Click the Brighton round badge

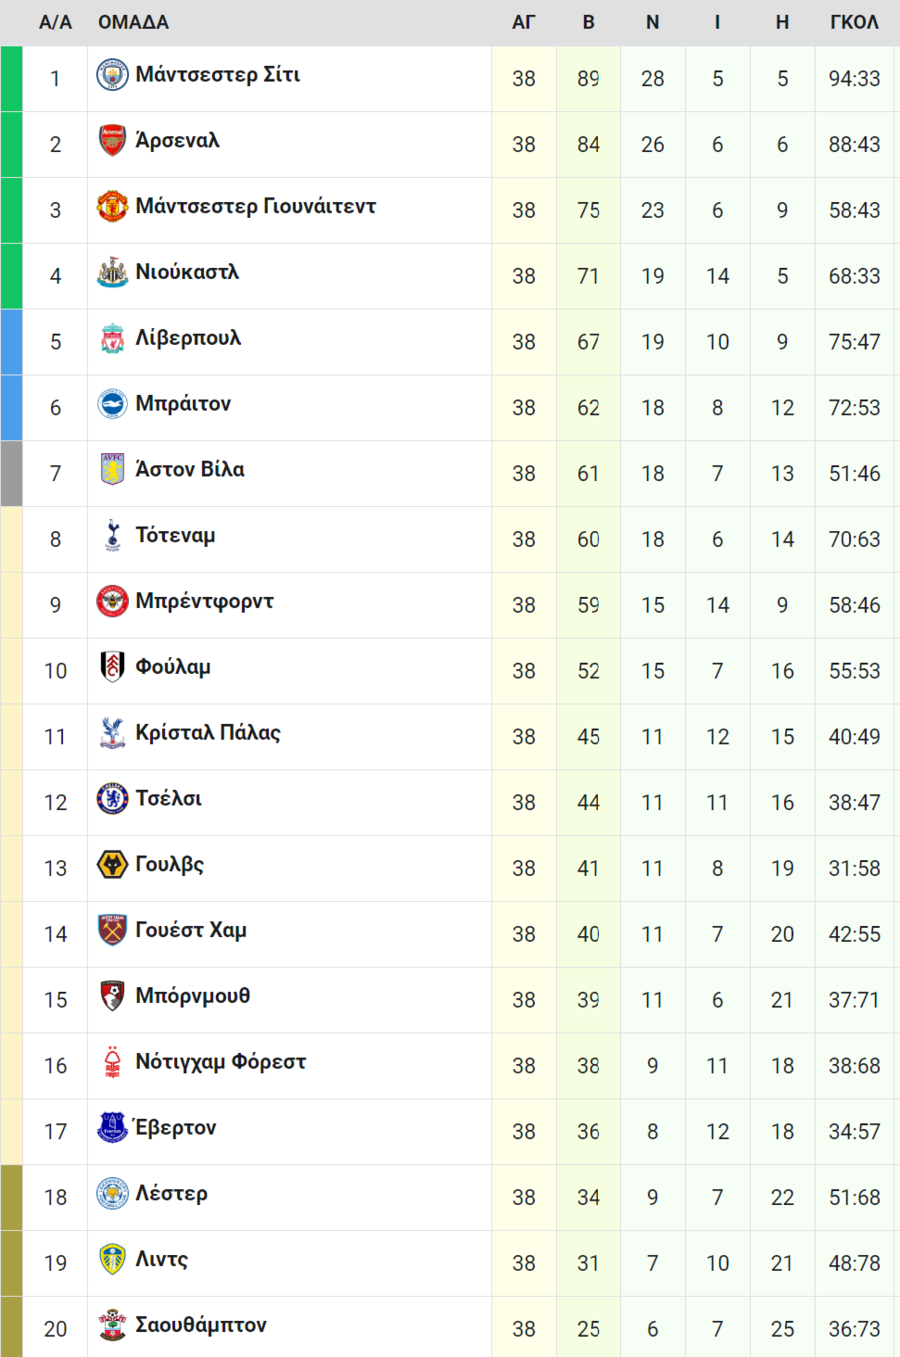pos(112,404)
